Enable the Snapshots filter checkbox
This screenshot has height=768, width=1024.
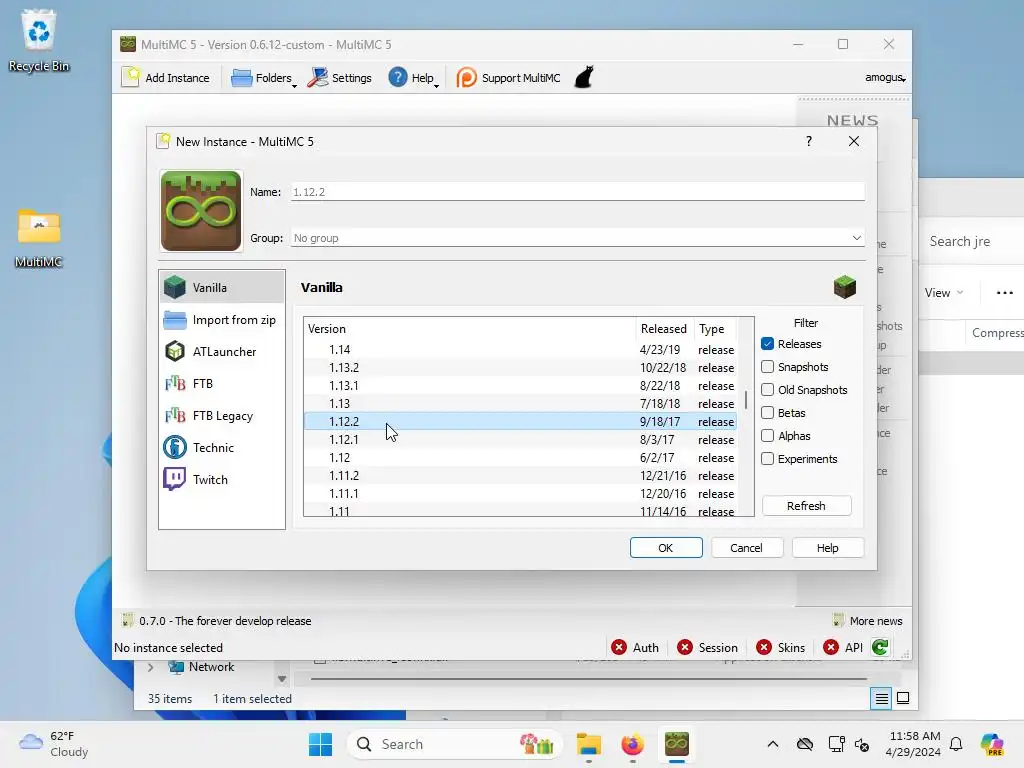click(767, 366)
